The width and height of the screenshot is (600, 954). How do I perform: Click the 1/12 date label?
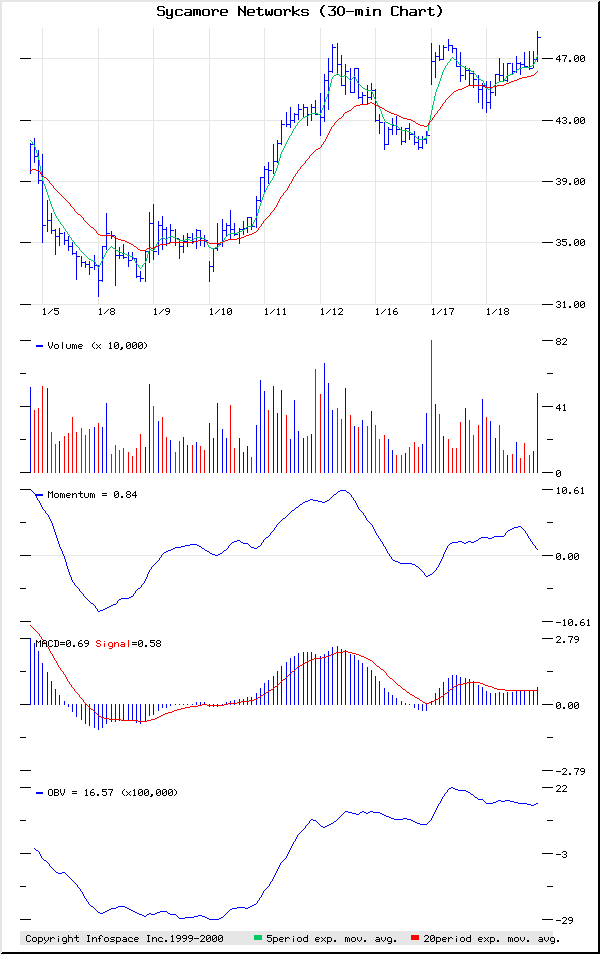[x=332, y=312]
